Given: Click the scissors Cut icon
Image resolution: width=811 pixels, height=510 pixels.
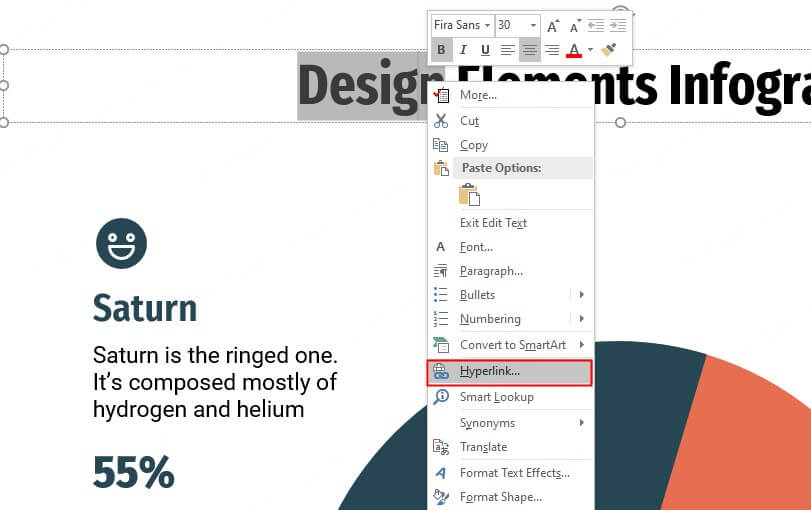Looking at the screenshot, I should tap(441, 121).
